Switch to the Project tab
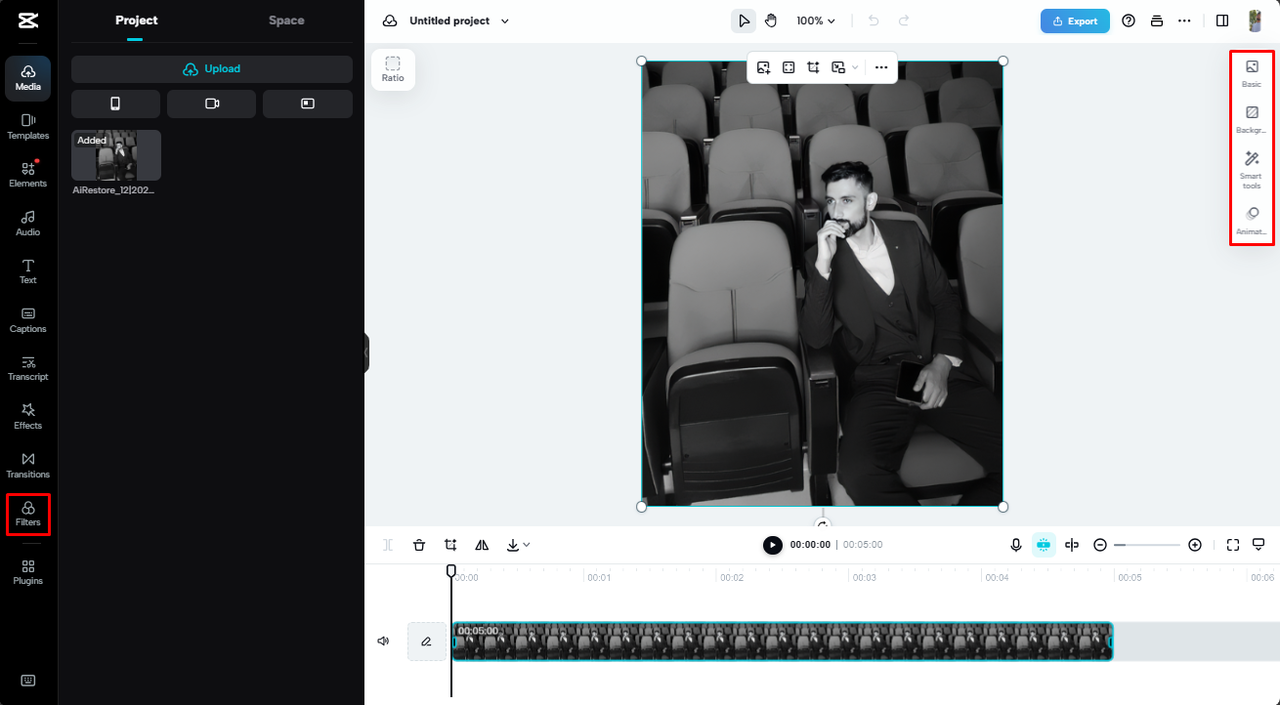The image size is (1280, 705). 136,20
